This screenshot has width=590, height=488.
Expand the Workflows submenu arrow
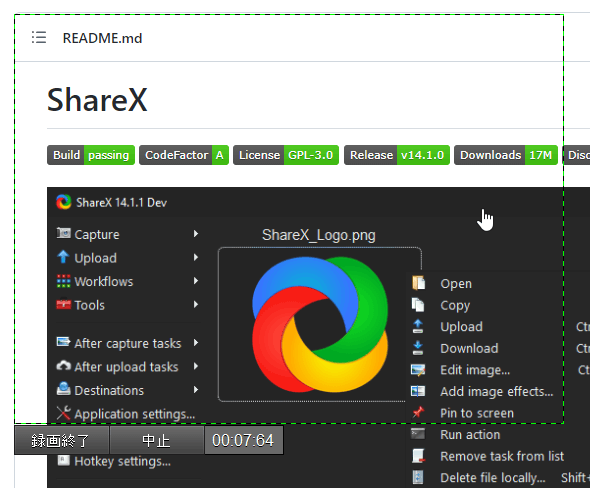196,281
